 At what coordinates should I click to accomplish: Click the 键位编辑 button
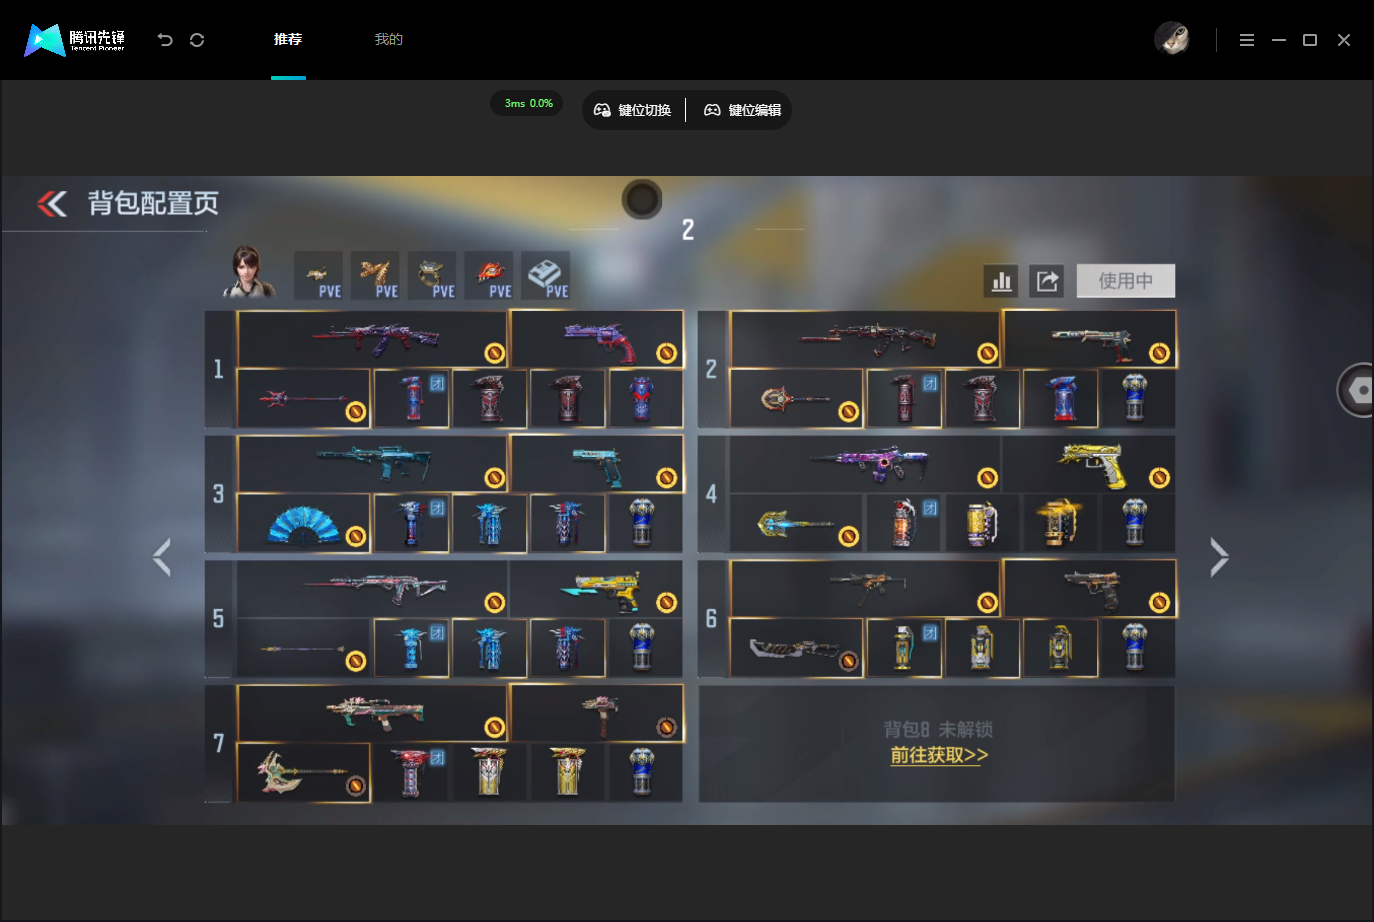point(743,110)
